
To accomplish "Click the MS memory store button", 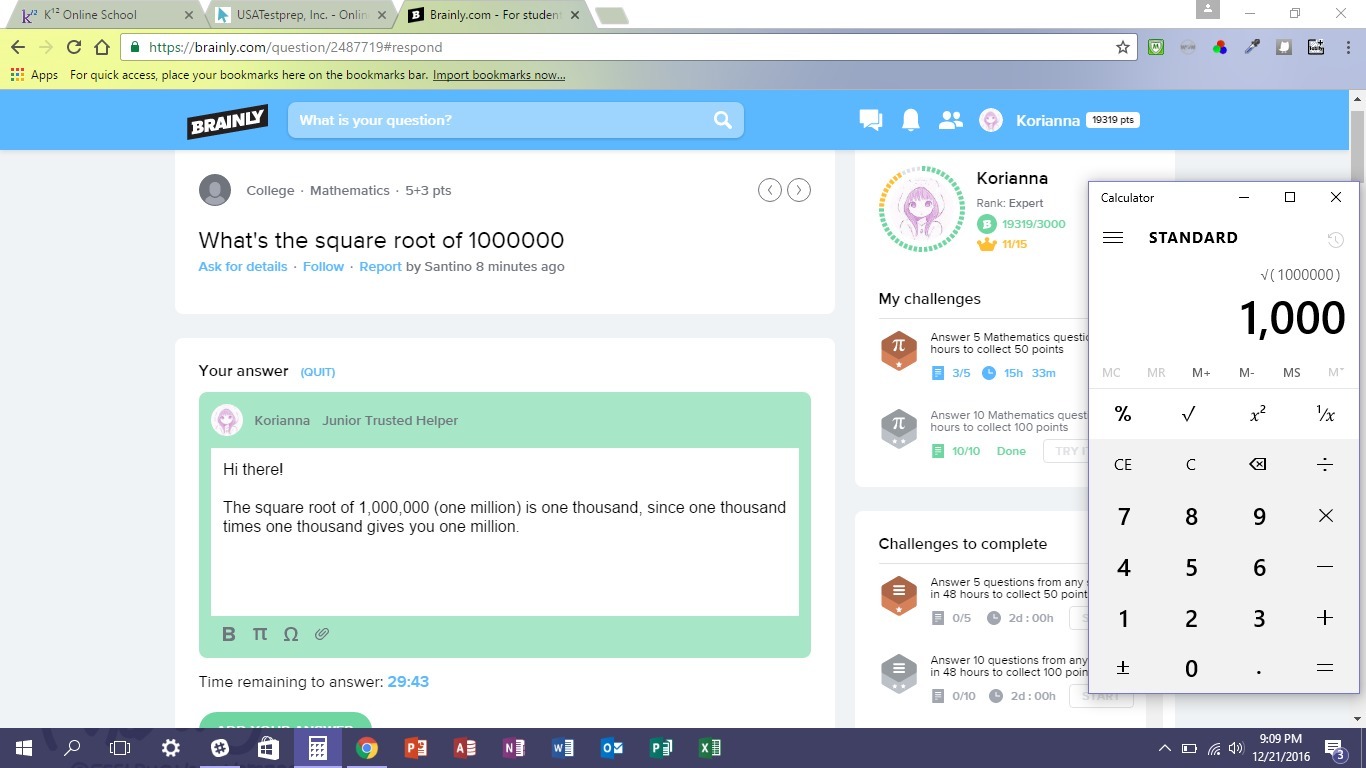I will pyautogui.click(x=1291, y=373).
